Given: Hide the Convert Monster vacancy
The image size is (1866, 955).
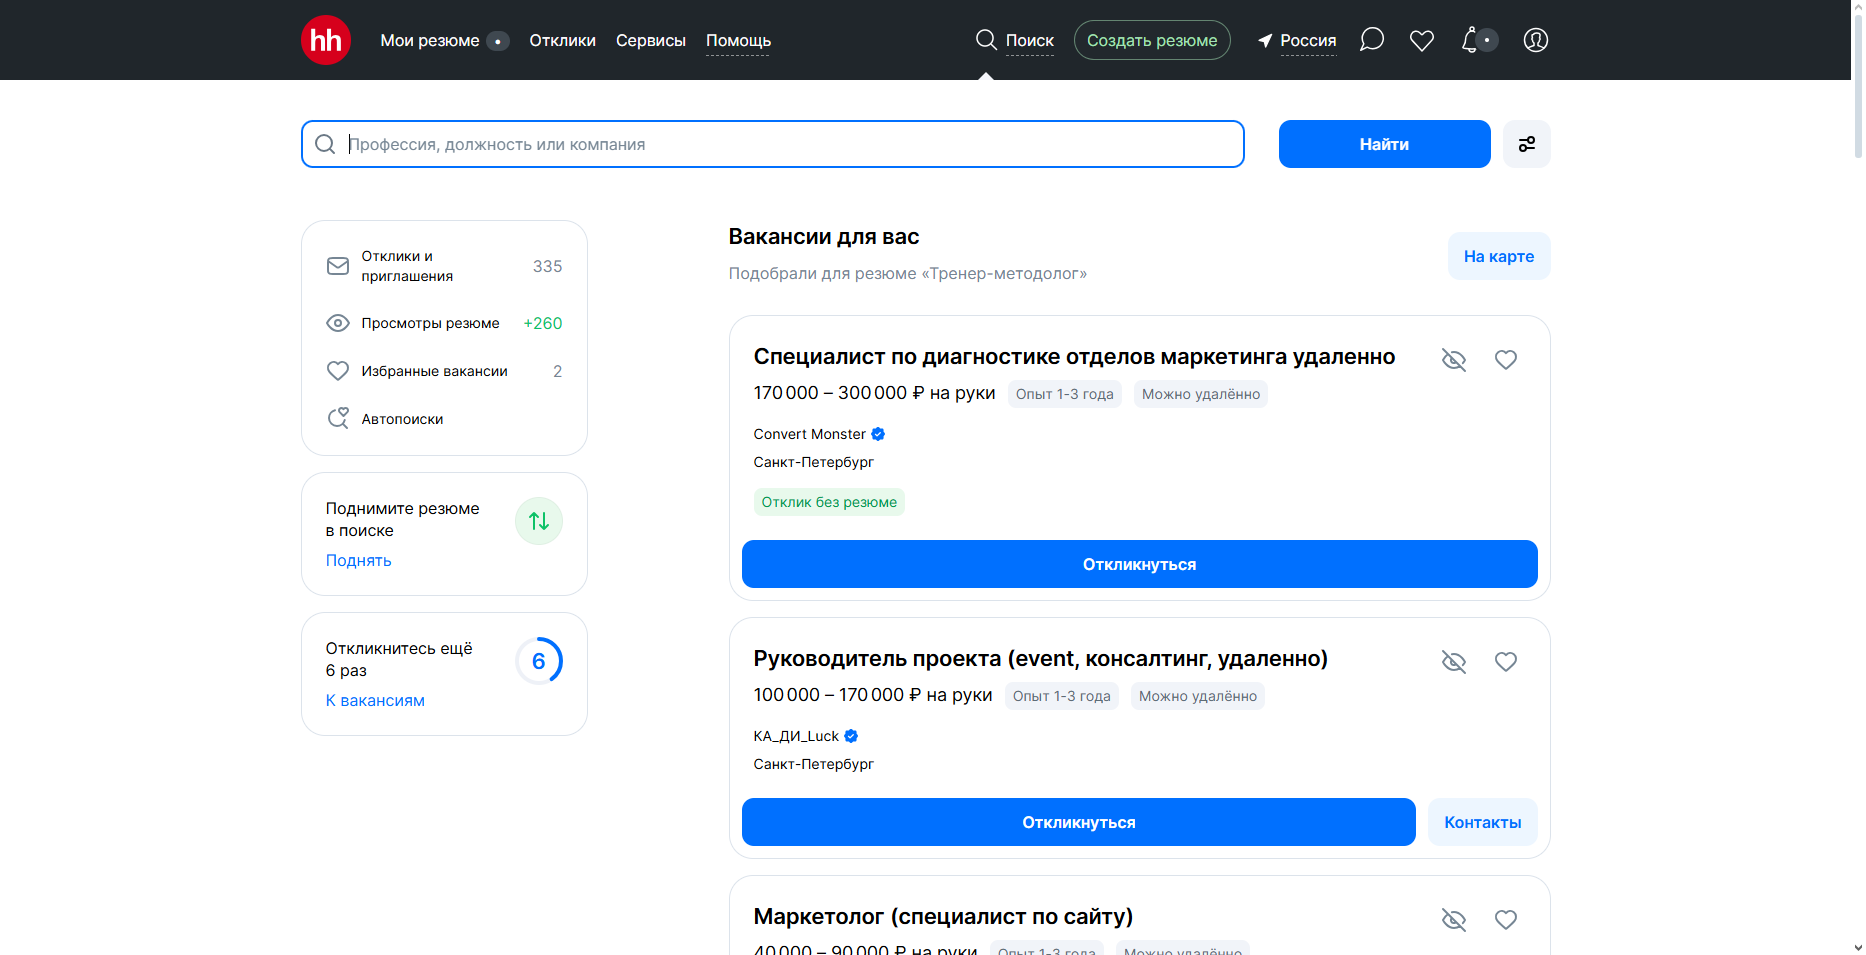Looking at the screenshot, I should [x=1453, y=360].
